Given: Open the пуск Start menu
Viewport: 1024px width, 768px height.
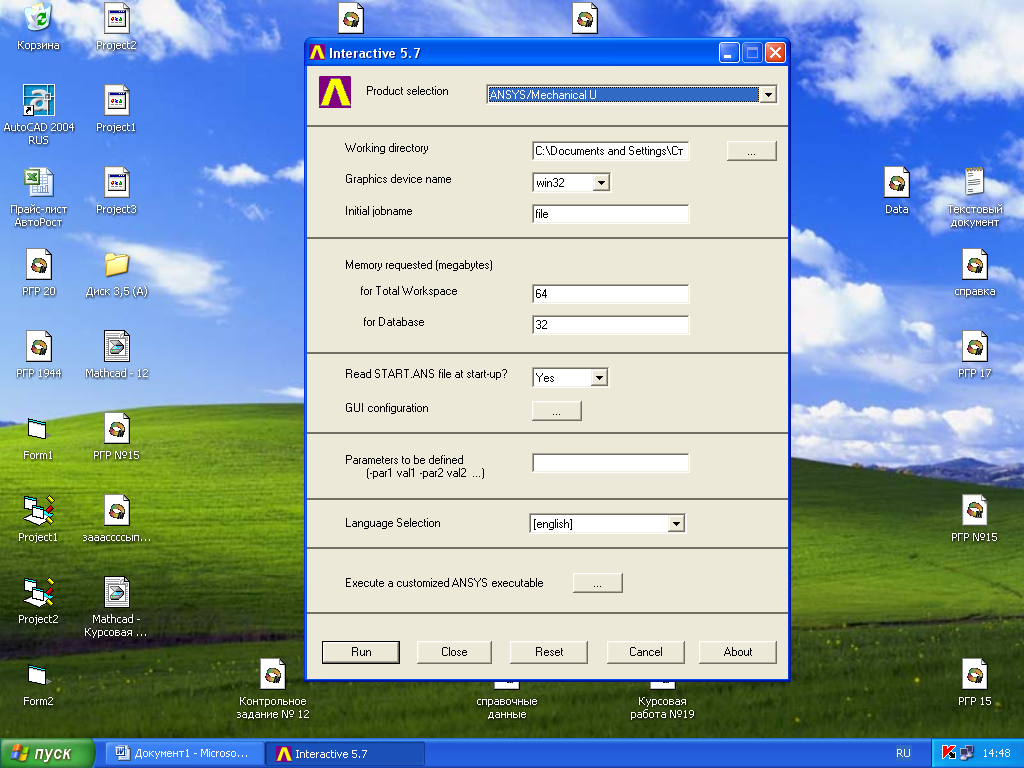Looking at the screenshot, I should coord(47,753).
